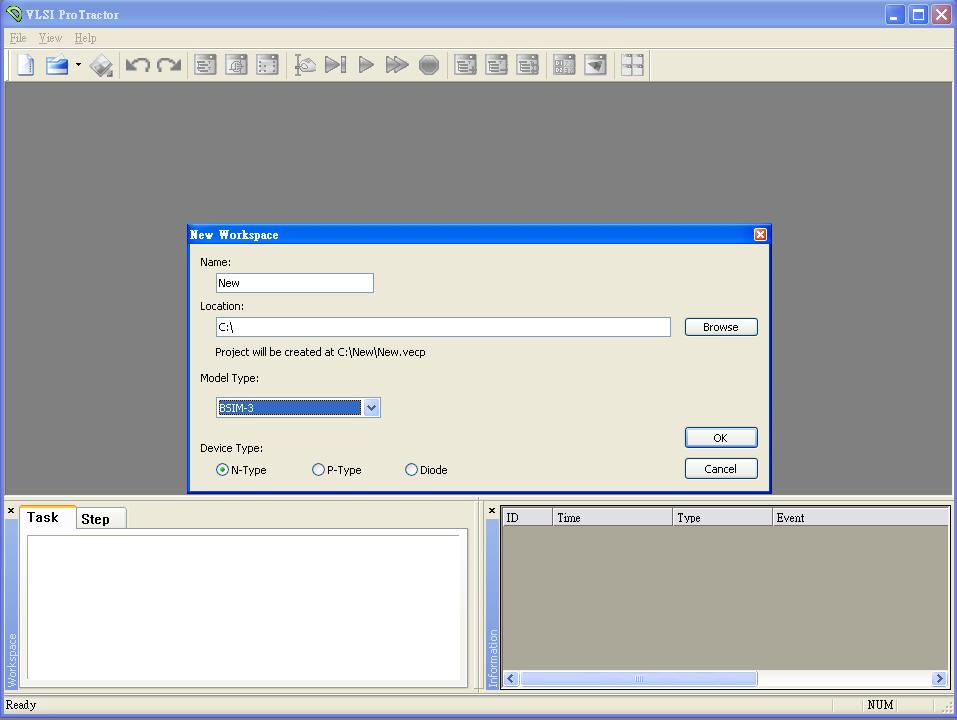957x720 pixels.
Task: Switch to the Step tab
Action: (96, 518)
